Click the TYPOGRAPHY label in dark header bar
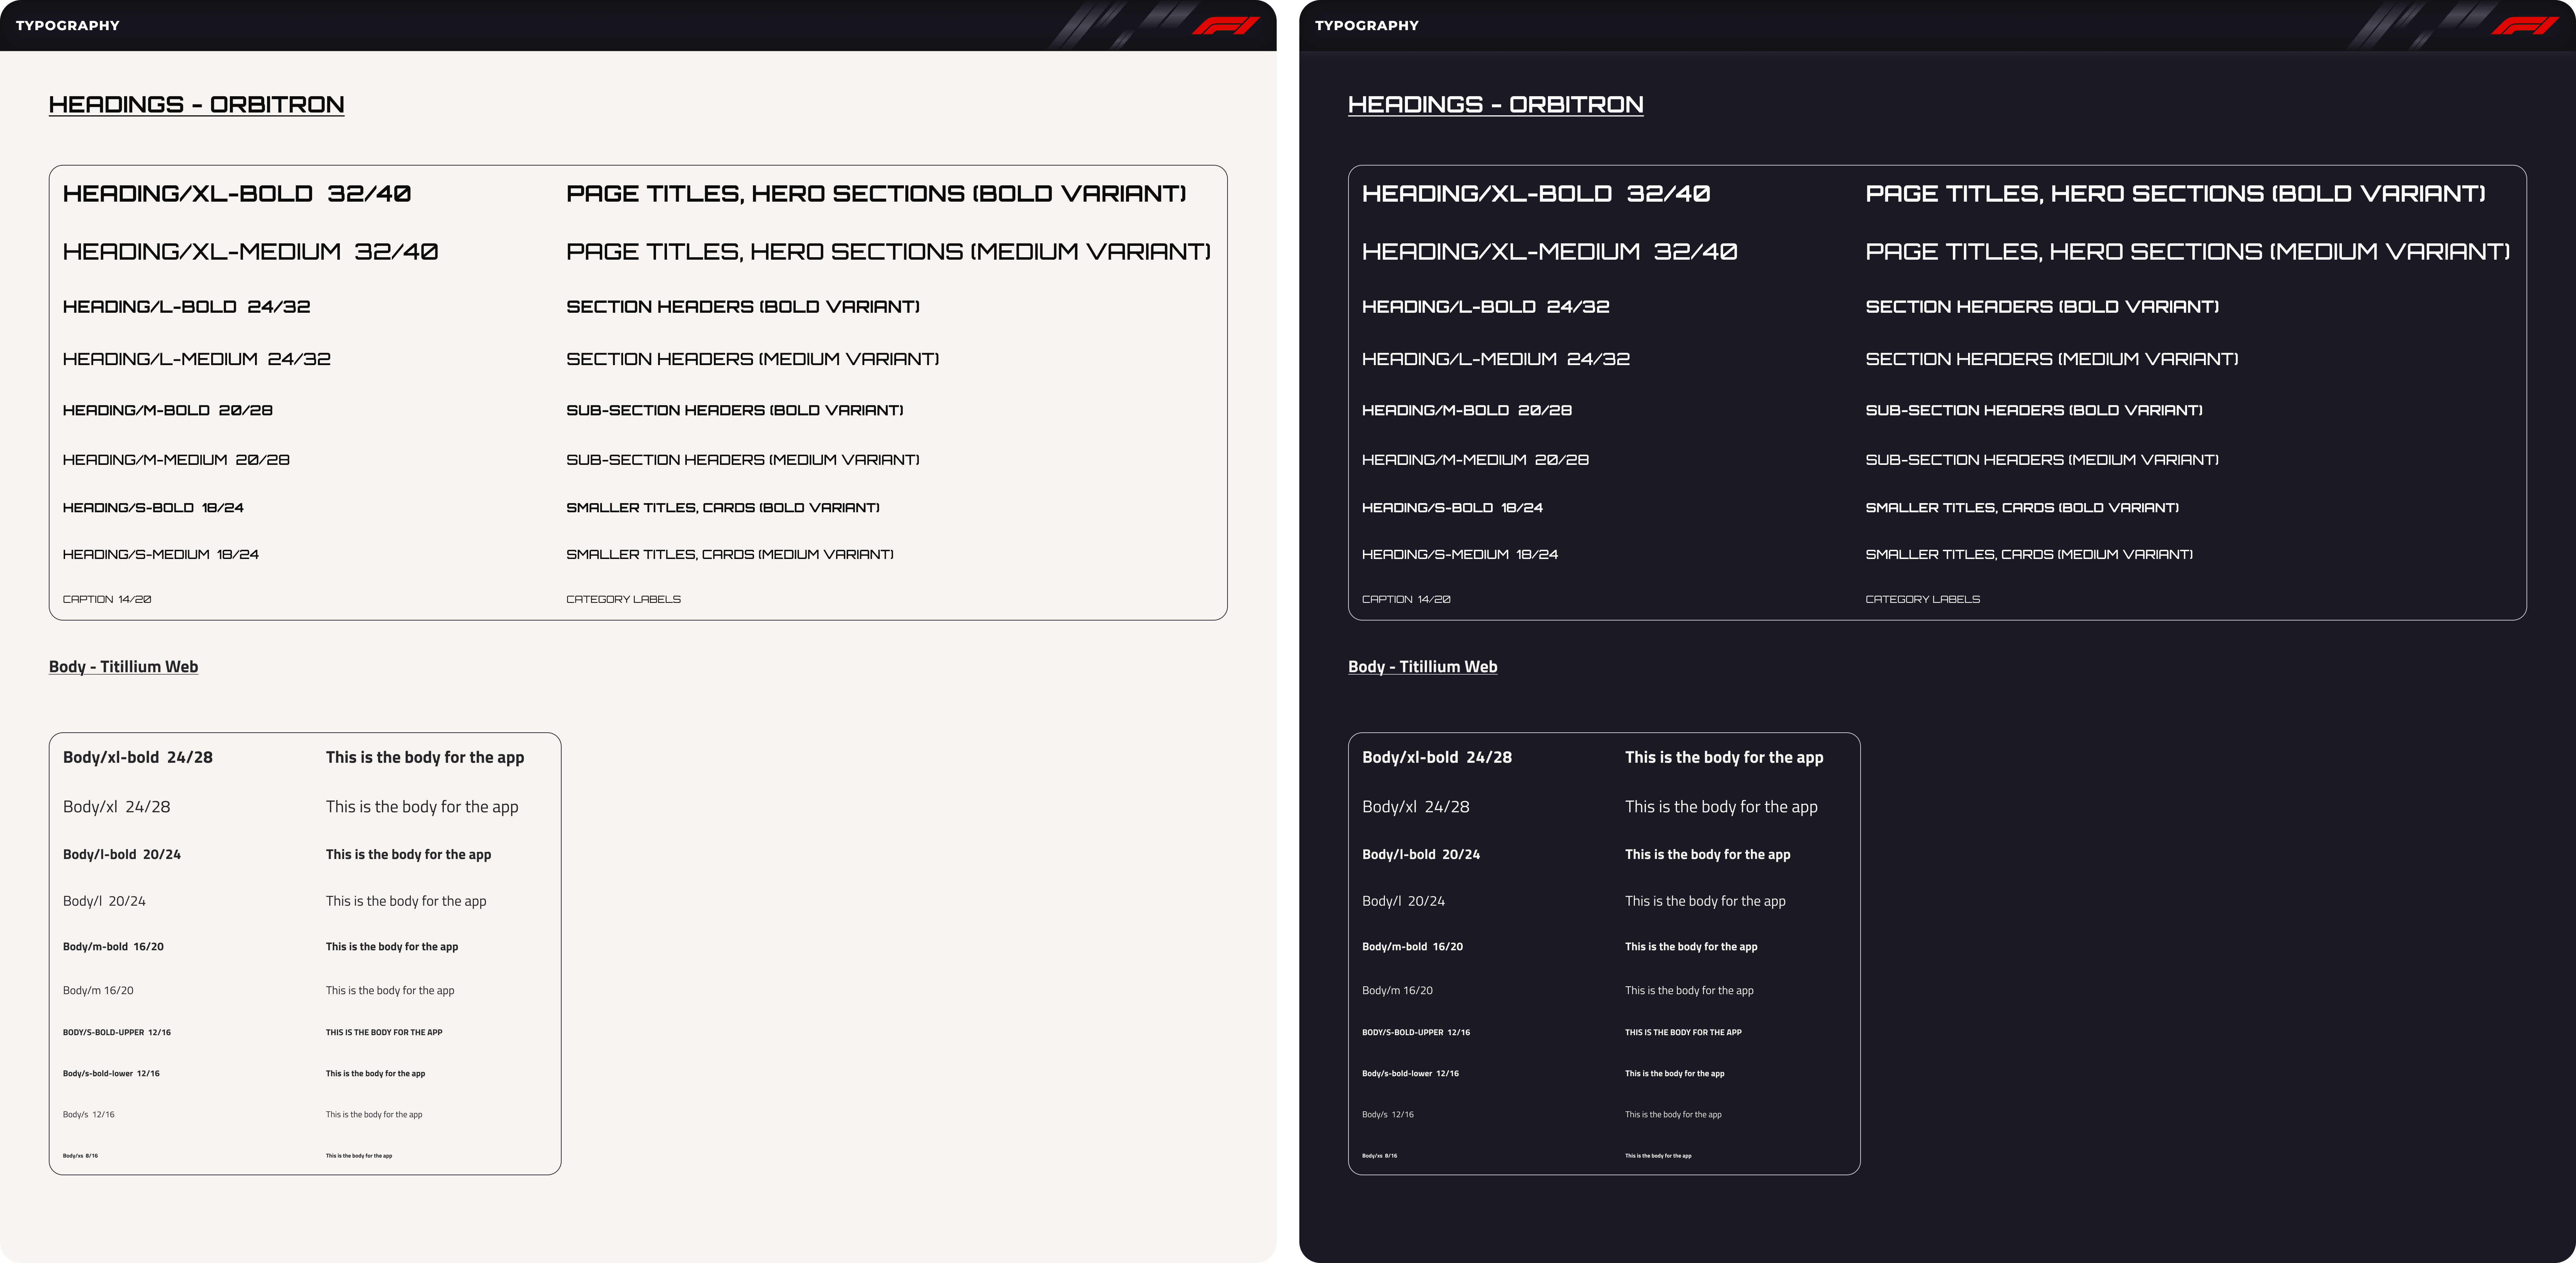The height and width of the screenshot is (1263, 2576). click(x=1366, y=25)
